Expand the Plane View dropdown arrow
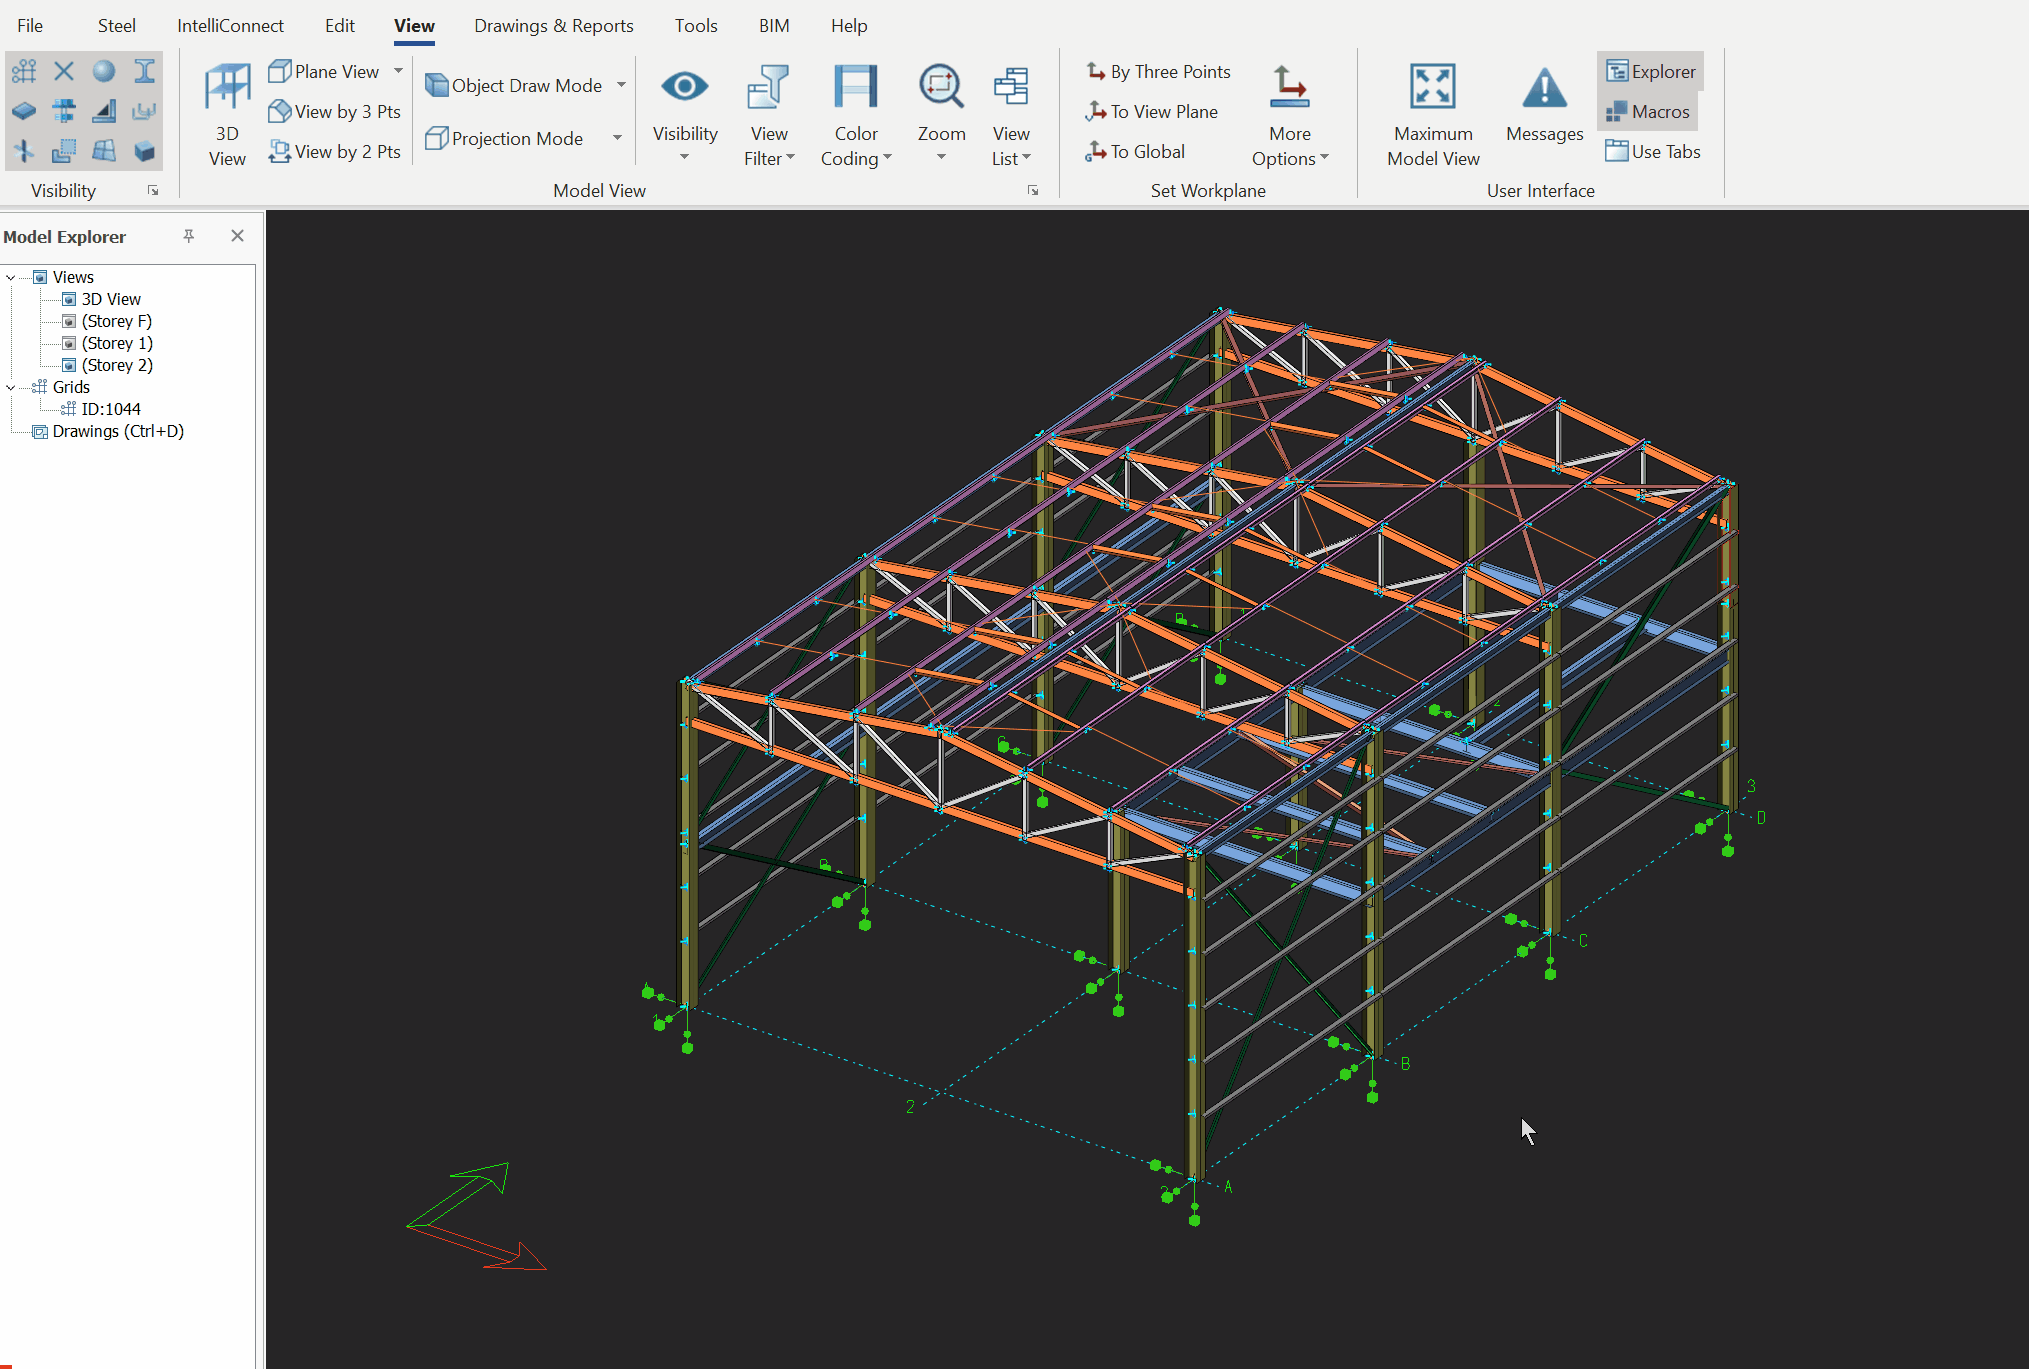Image resolution: width=2029 pixels, height=1369 pixels. click(398, 71)
